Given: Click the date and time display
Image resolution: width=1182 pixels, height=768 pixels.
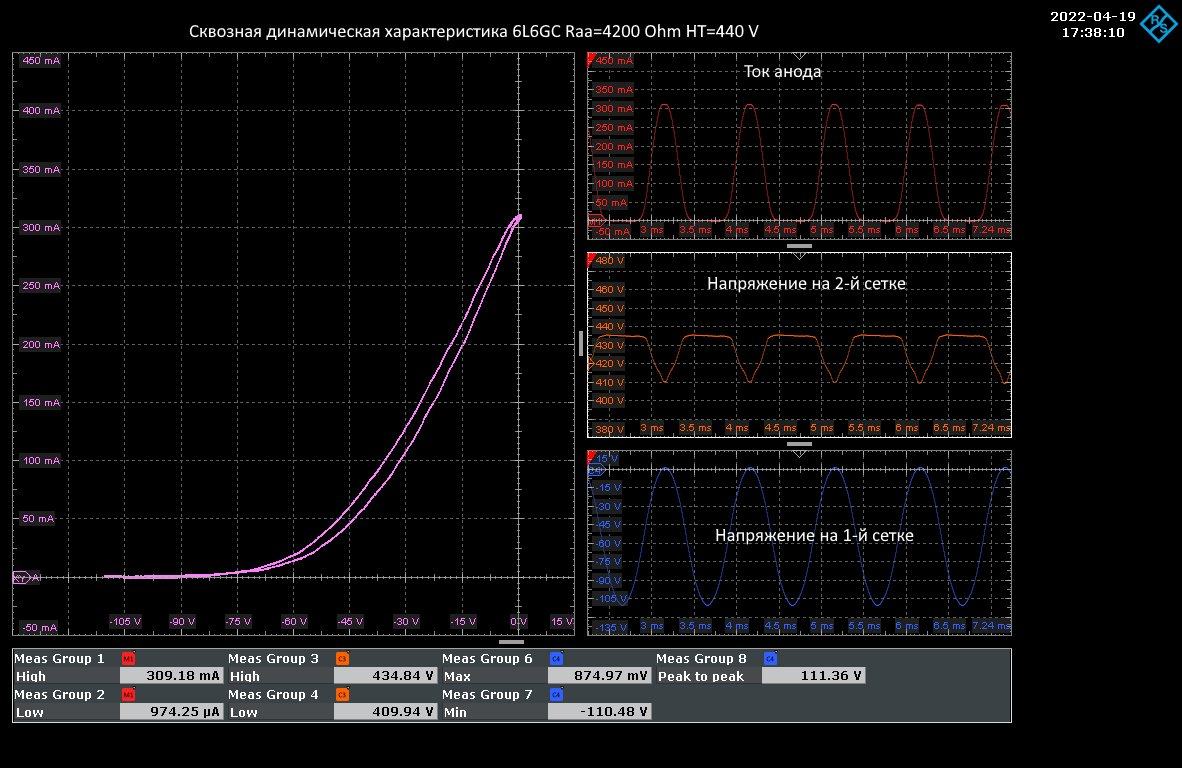Looking at the screenshot, I should click(1092, 24).
